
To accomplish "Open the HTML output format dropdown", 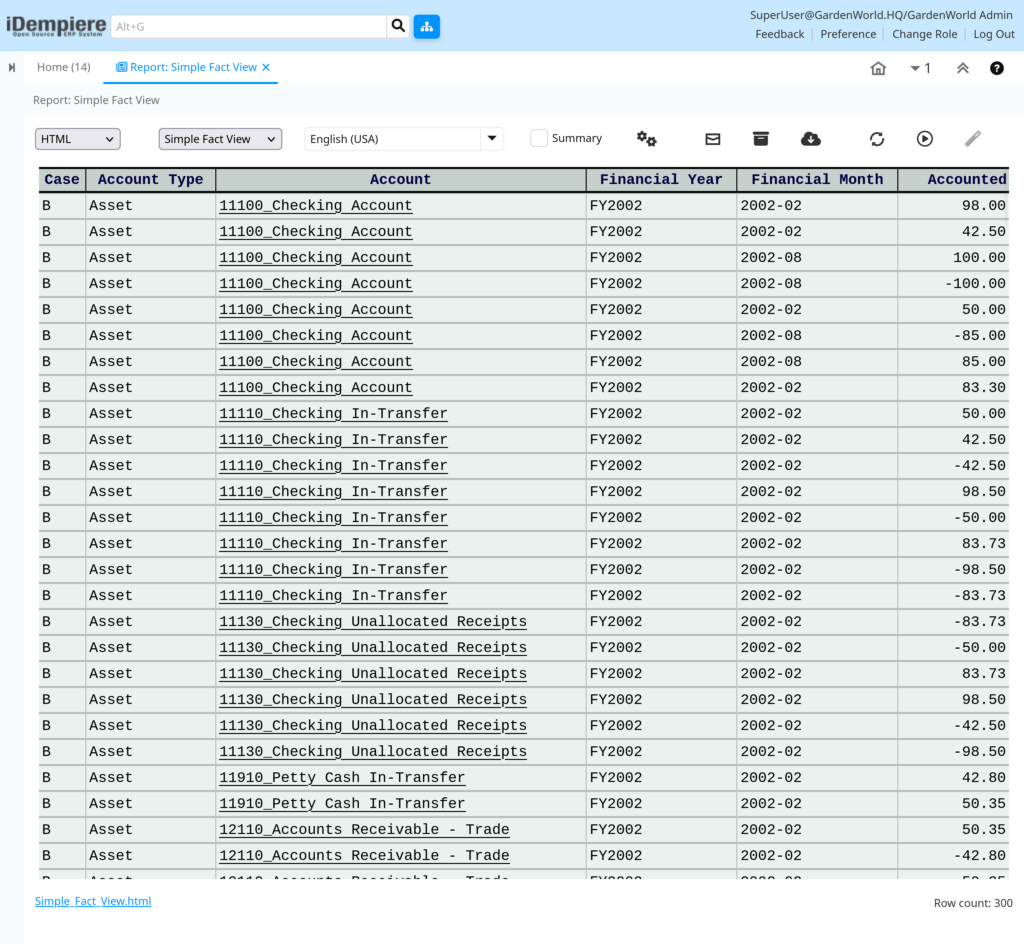I will (78, 139).
